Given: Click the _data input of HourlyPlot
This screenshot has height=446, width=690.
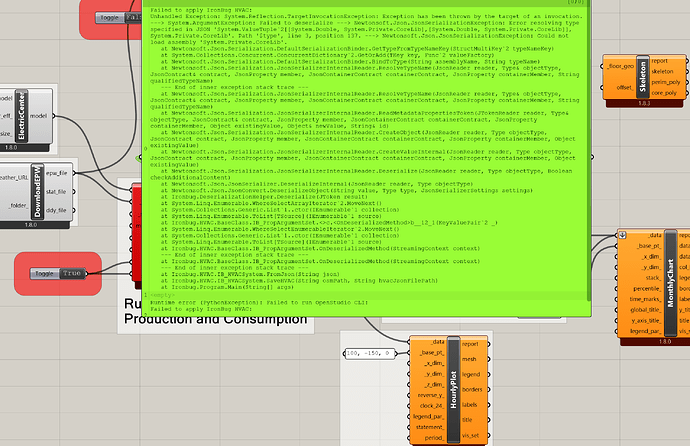Looking at the screenshot, I should (438, 342).
